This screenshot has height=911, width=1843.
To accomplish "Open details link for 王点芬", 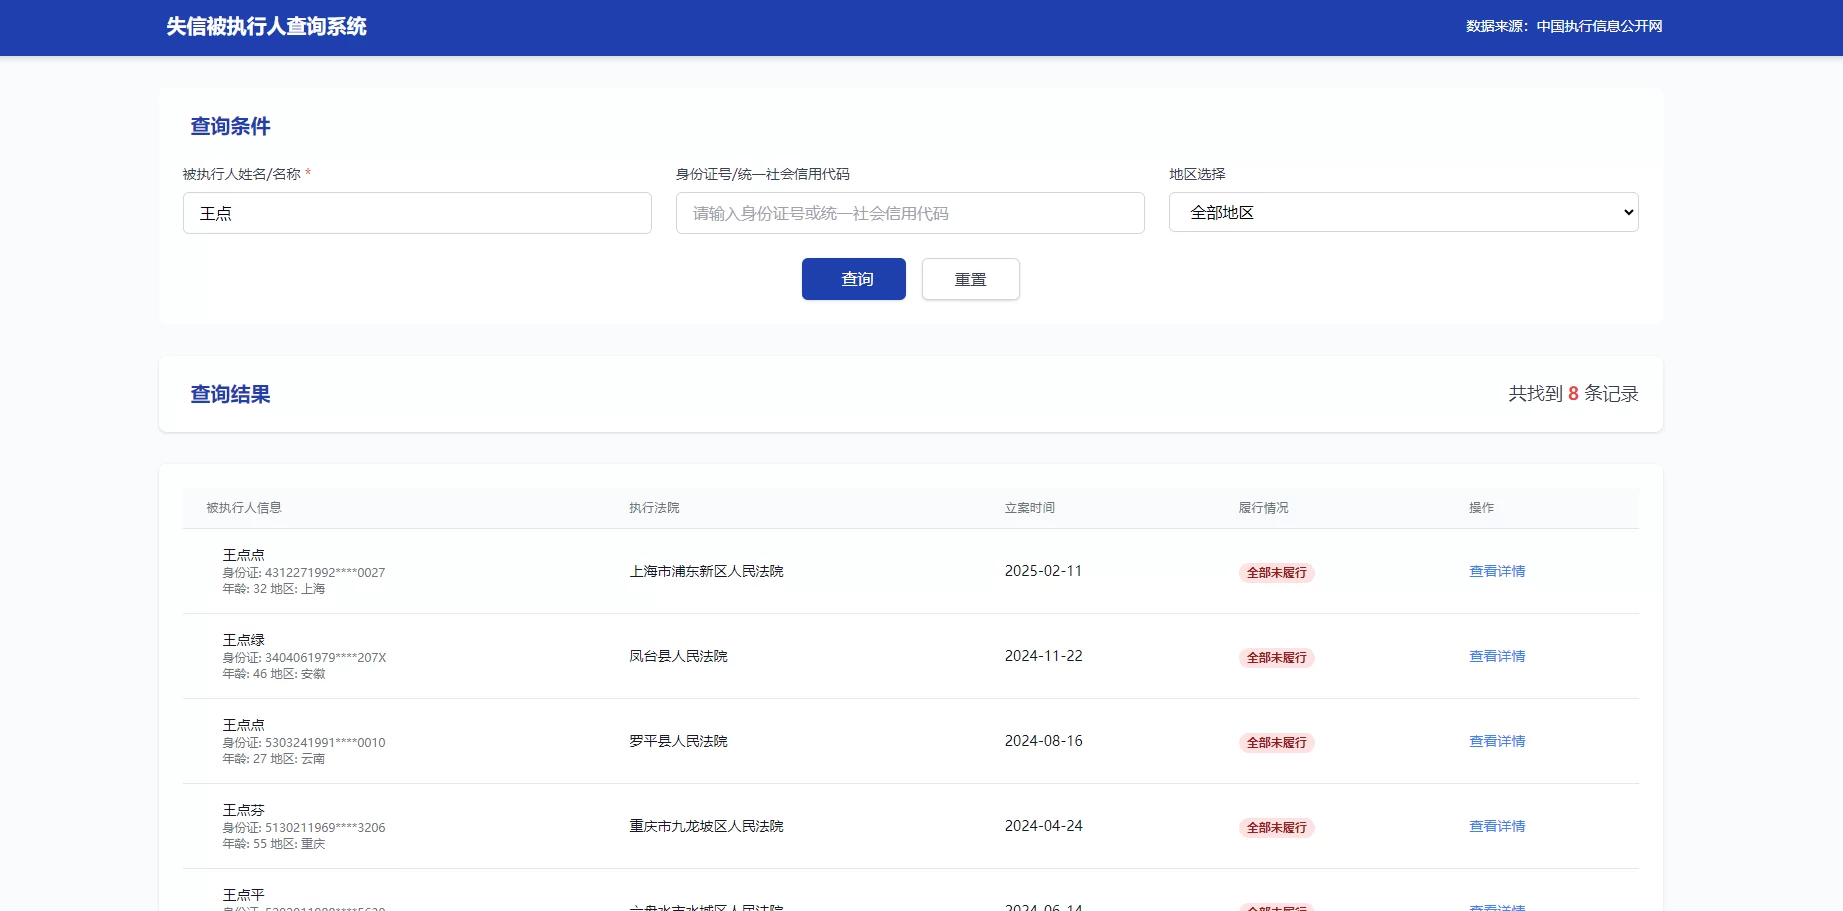I will pyautogui.click(x=1496, y=826).
